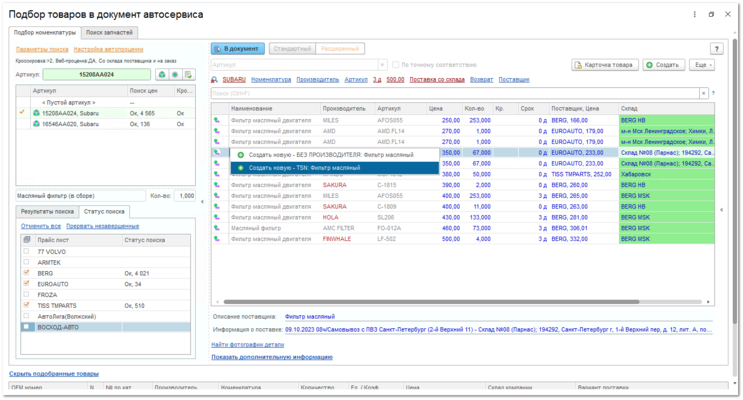Open the Еще dropdown menu
Viewport: 743px width, 400px height.
coord(703,65)
